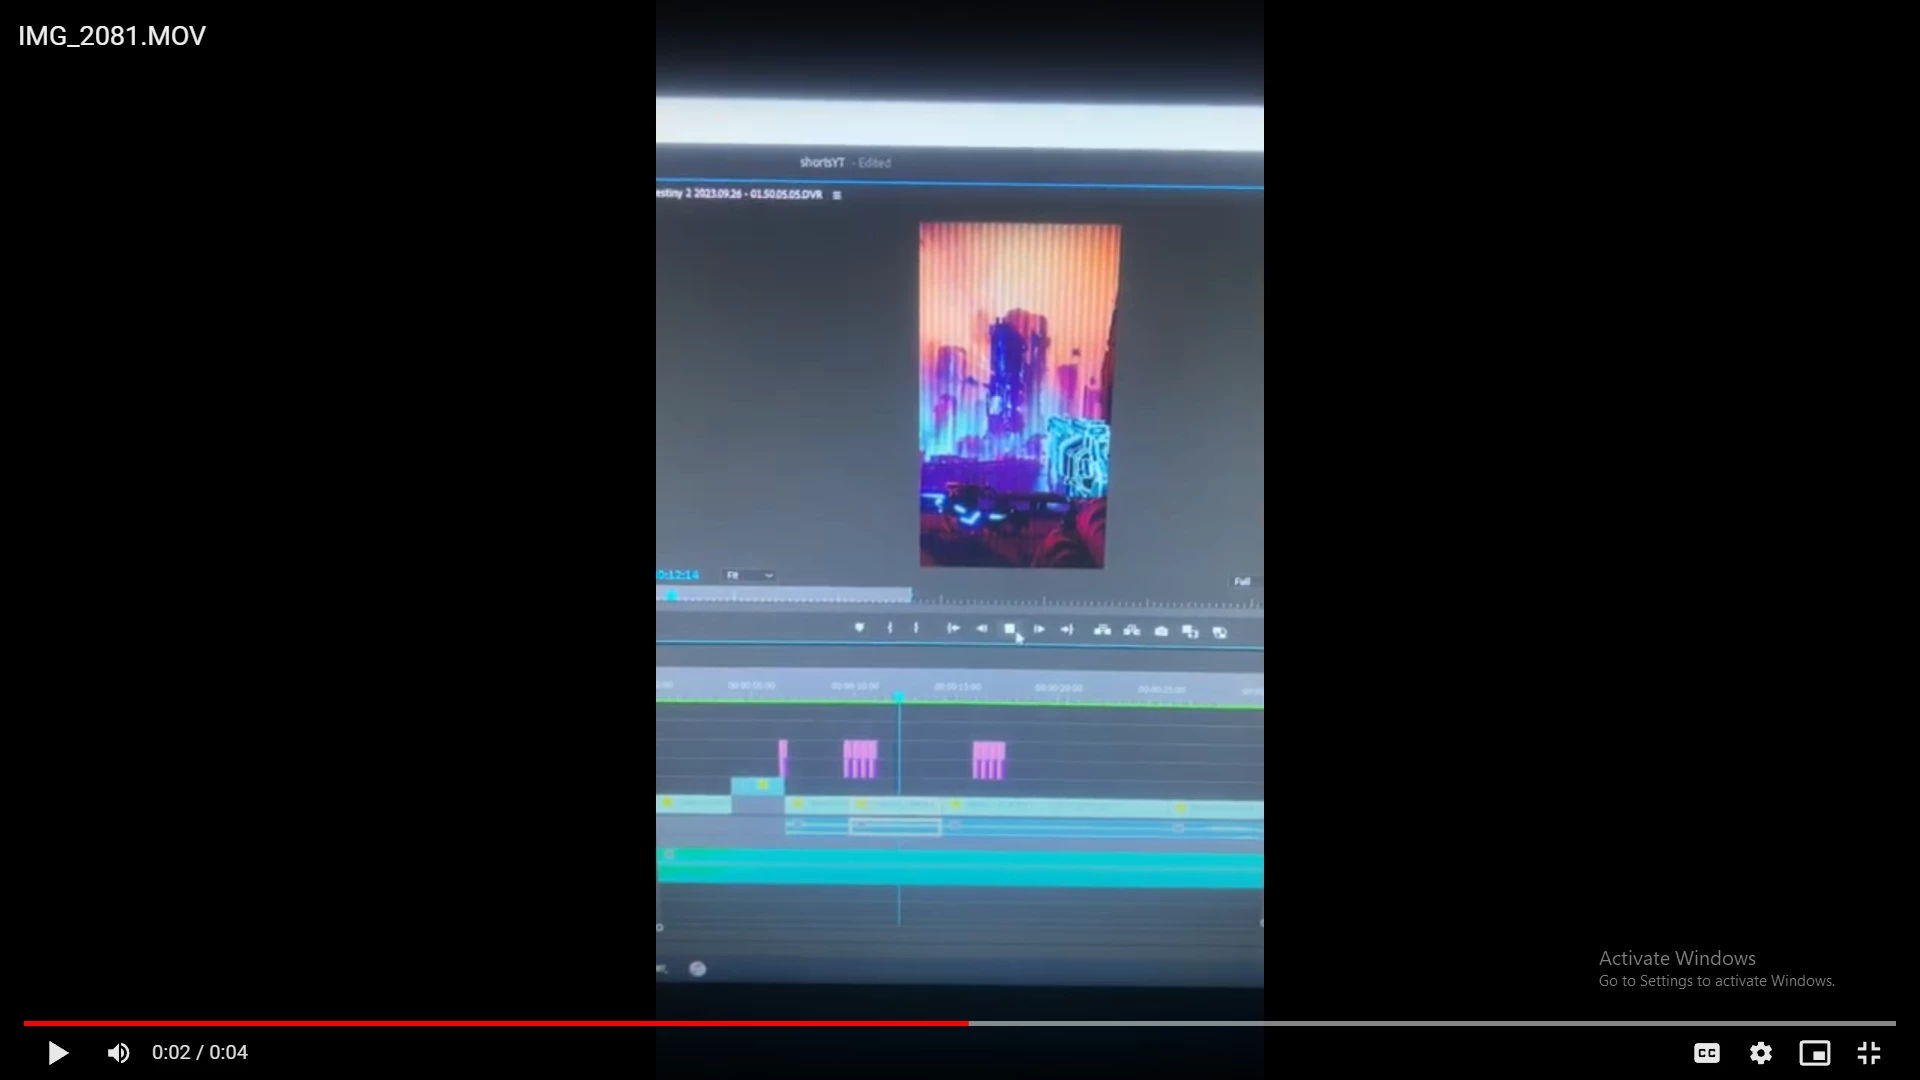Exit full screen mode

(x=1868, y=1053)
